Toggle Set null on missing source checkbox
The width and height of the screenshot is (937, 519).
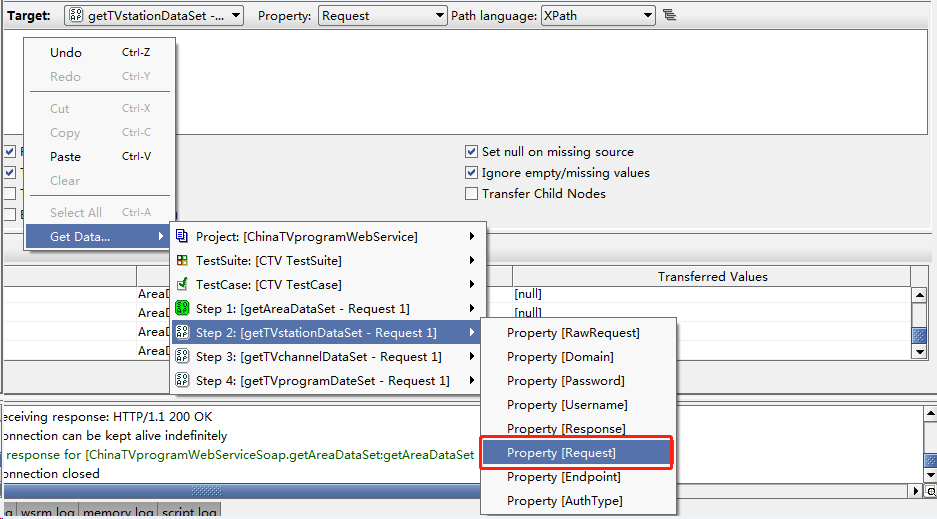[x=471, y=152]
